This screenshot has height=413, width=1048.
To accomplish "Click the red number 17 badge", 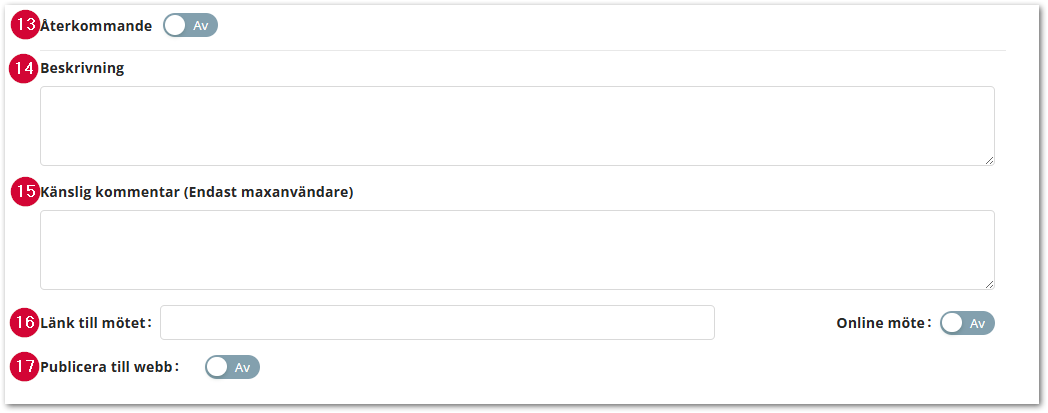I will 25,367.
